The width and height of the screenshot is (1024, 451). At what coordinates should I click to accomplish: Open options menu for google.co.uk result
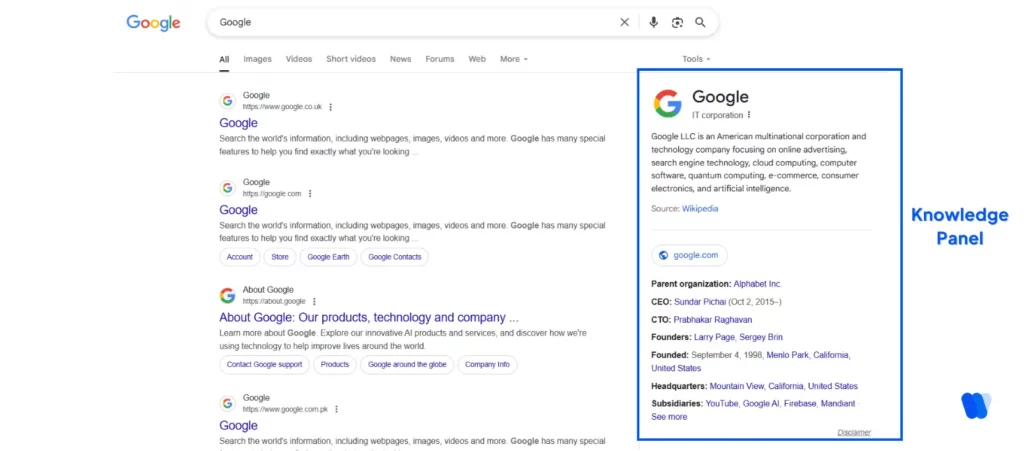331,107
